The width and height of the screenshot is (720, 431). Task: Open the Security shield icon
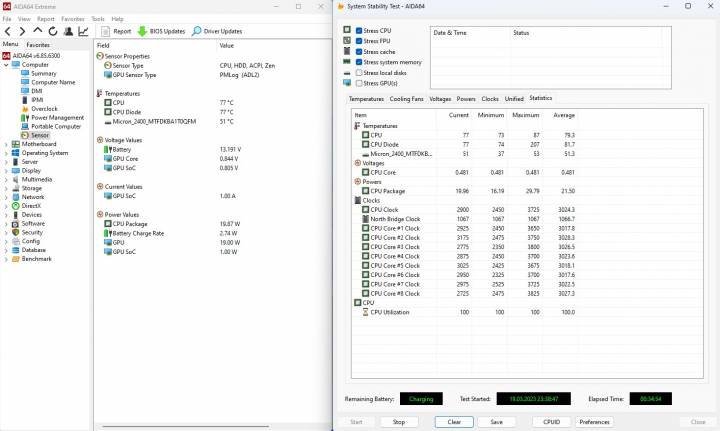tap(16, 232)
